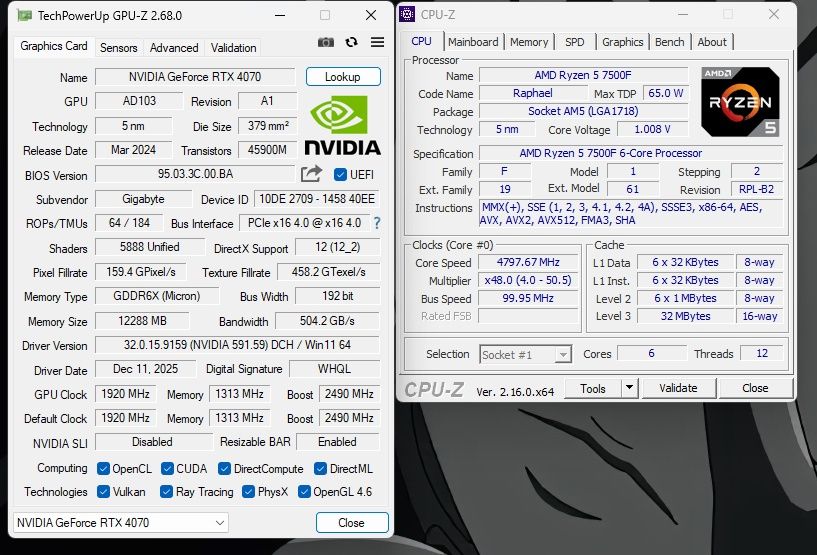817x555 pixels.
Task: Toggle the PhysX checkbox
Action: pyautogui.click(x=249, y=491)
